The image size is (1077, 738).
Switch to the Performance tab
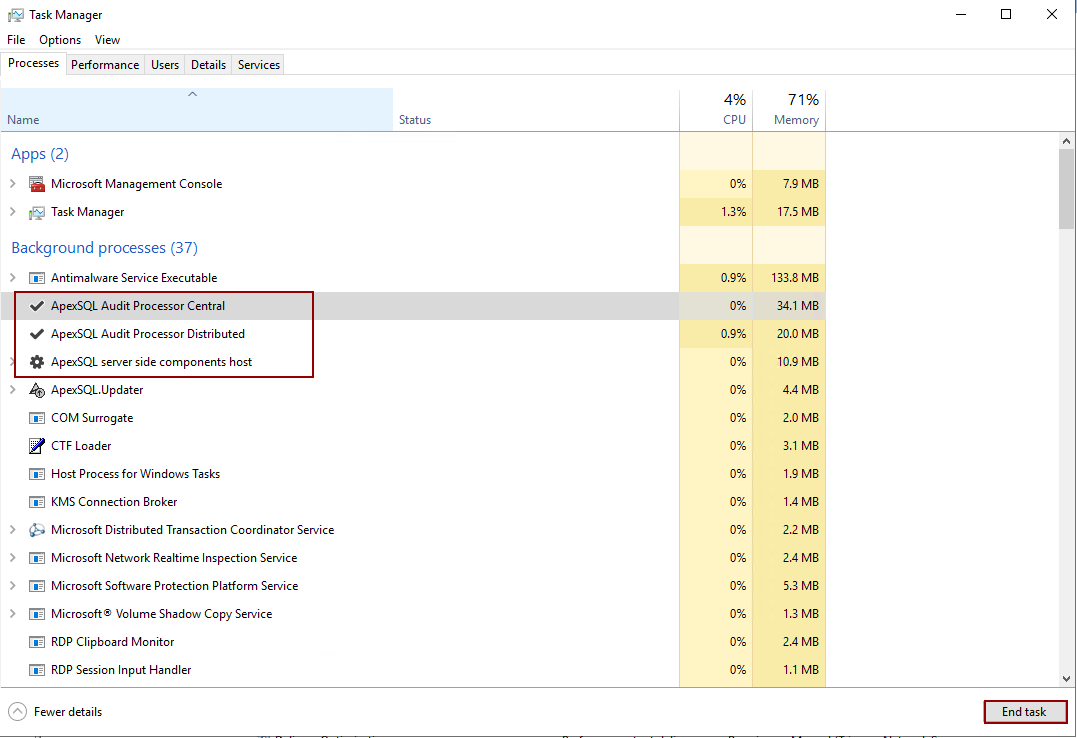(x=105, y=64)
